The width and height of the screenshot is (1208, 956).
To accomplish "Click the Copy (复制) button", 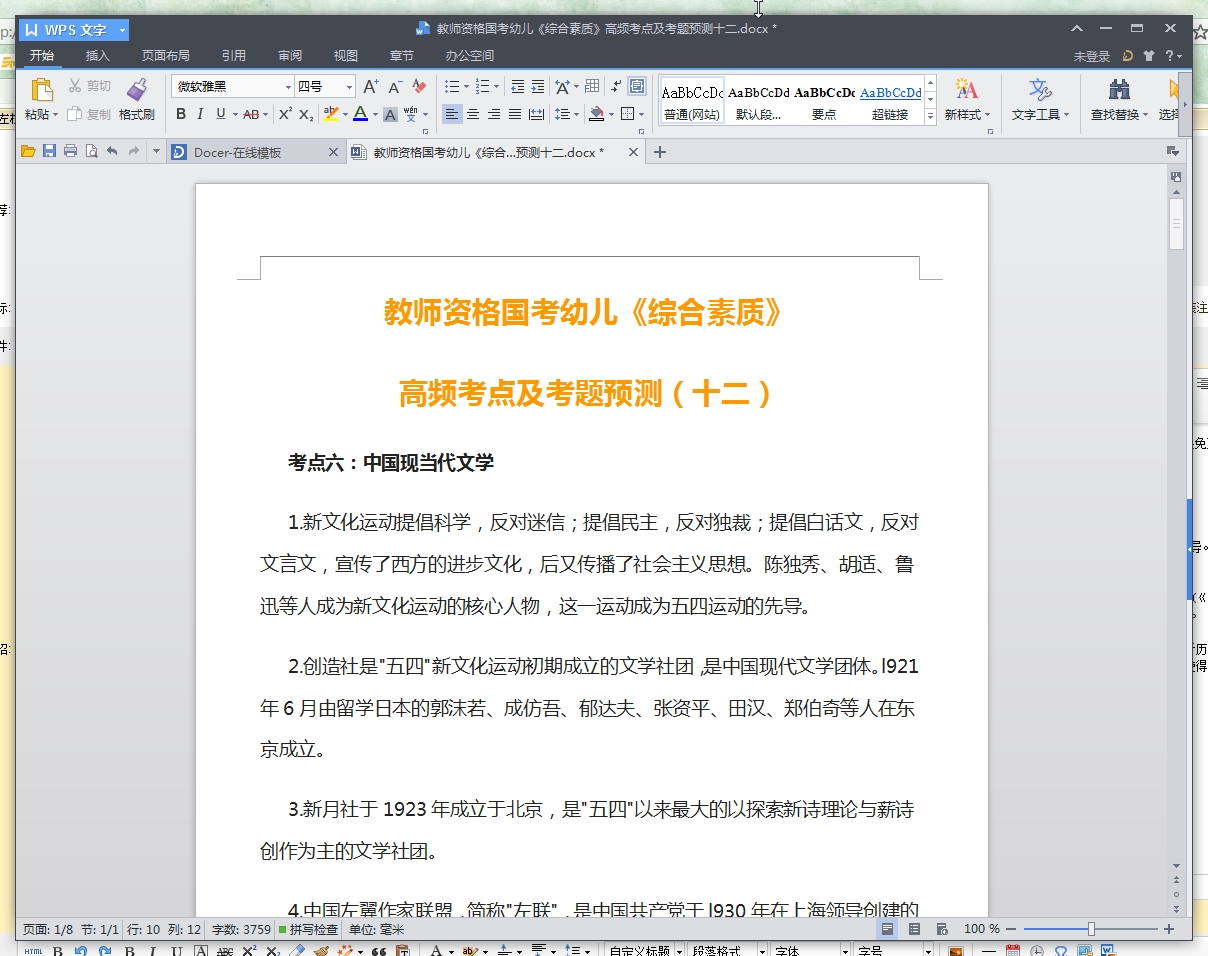I will click(89, 114).
